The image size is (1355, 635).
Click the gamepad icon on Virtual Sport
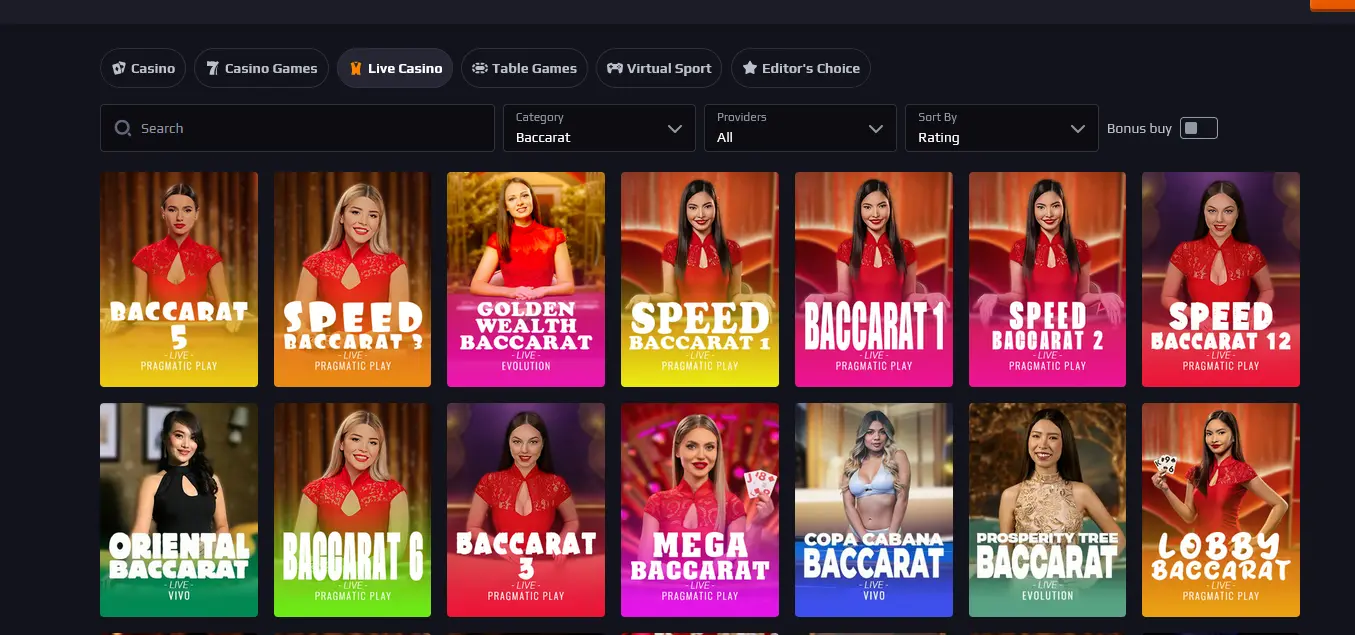(615, 68)
